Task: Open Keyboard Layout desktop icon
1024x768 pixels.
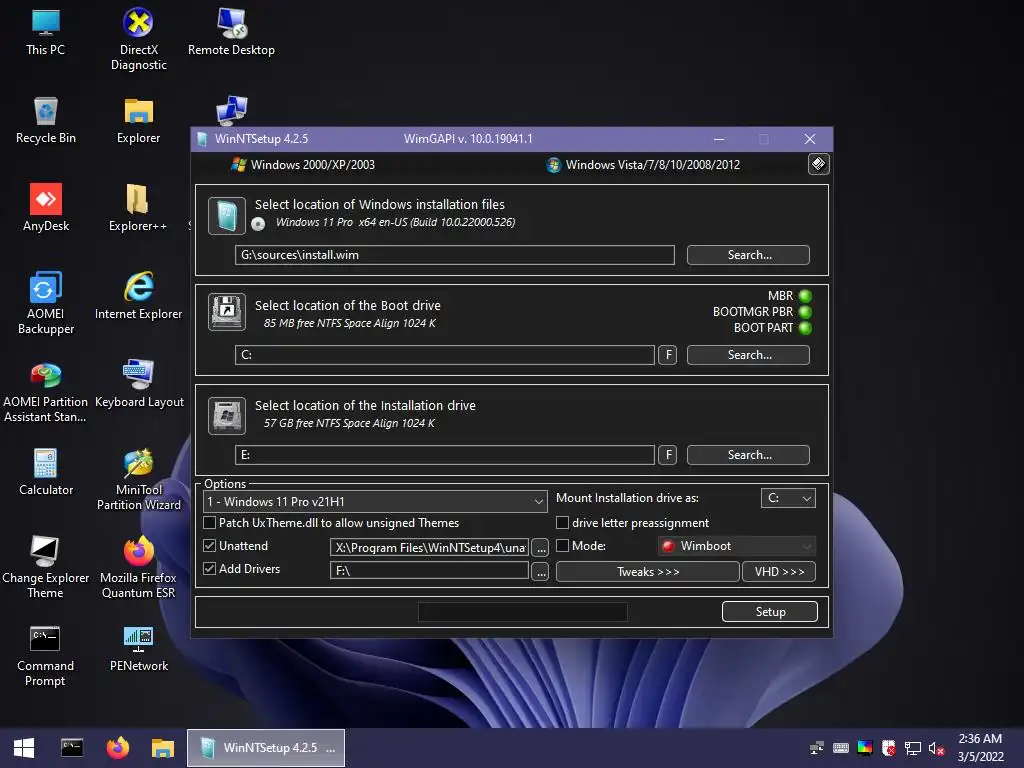Action: (139, 384)
